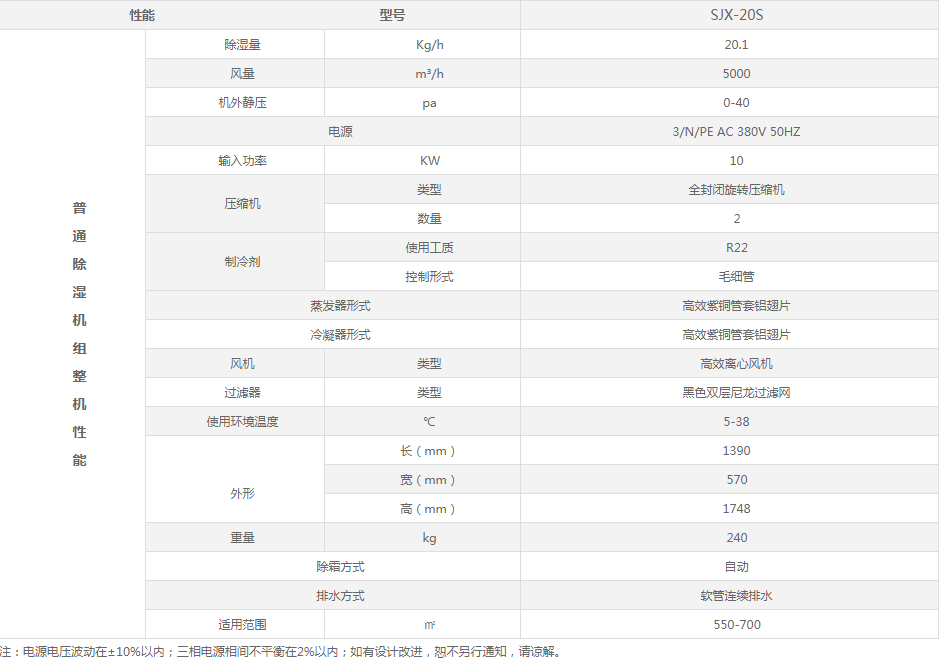Select the 适用范围 value 550-700
Image resolution: width=940 pixels, height=670 pixels.
(736, 625)
